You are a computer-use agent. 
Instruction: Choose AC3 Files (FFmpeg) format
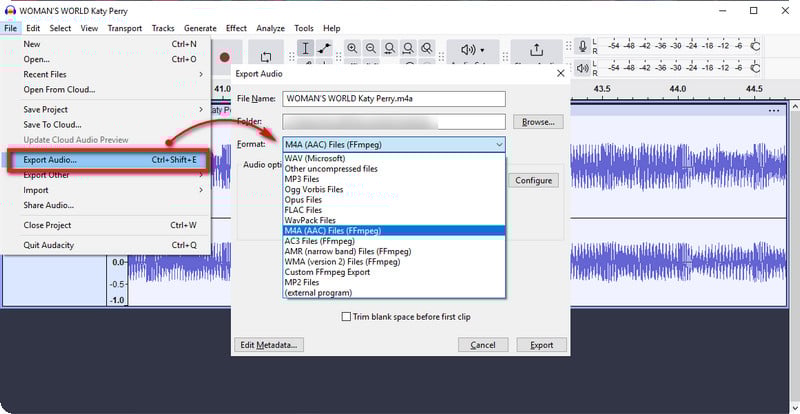pos(394,241)
